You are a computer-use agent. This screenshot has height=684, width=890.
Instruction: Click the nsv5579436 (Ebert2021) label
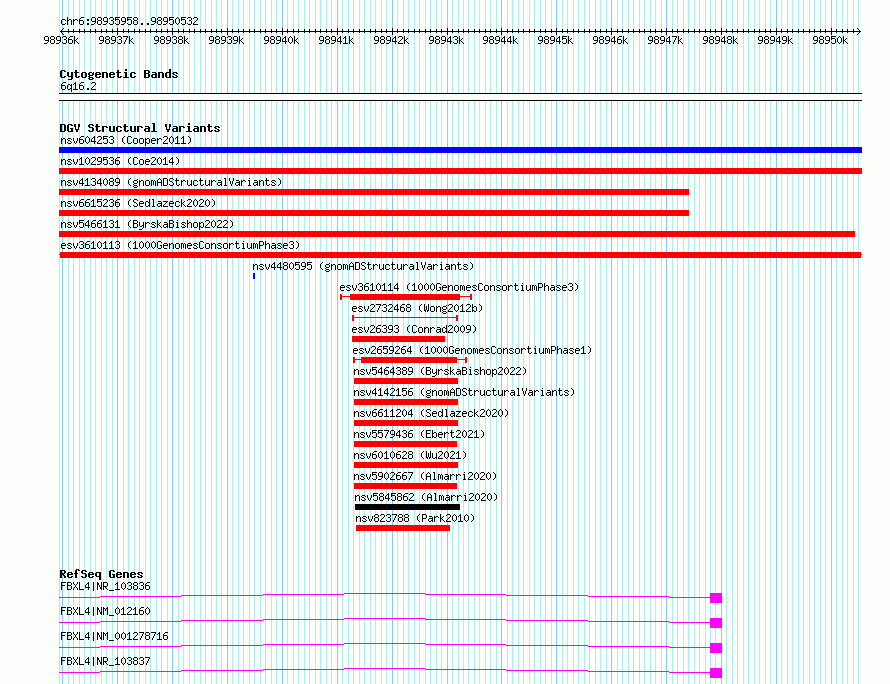pos(419,434)
